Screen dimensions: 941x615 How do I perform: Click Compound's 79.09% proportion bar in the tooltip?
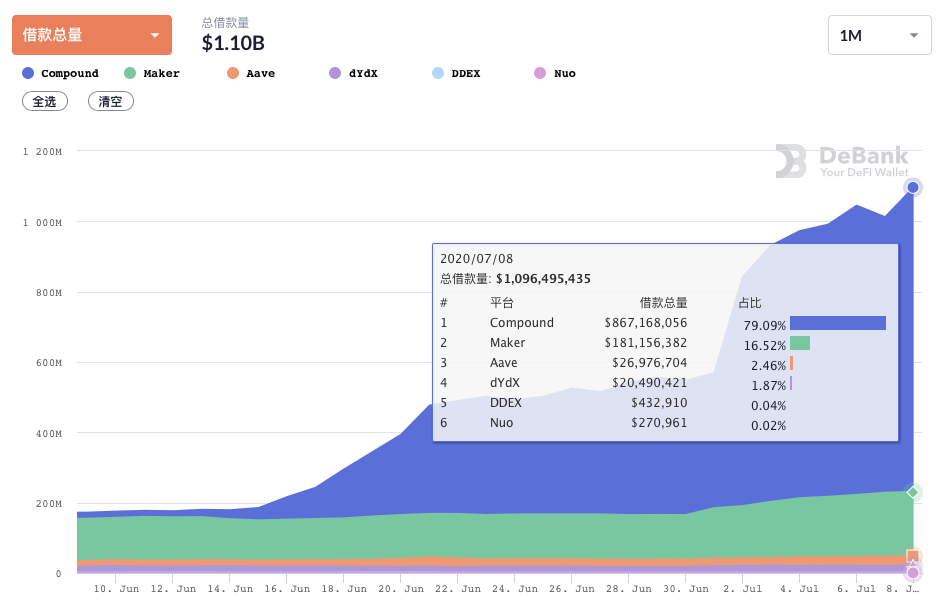837,322
